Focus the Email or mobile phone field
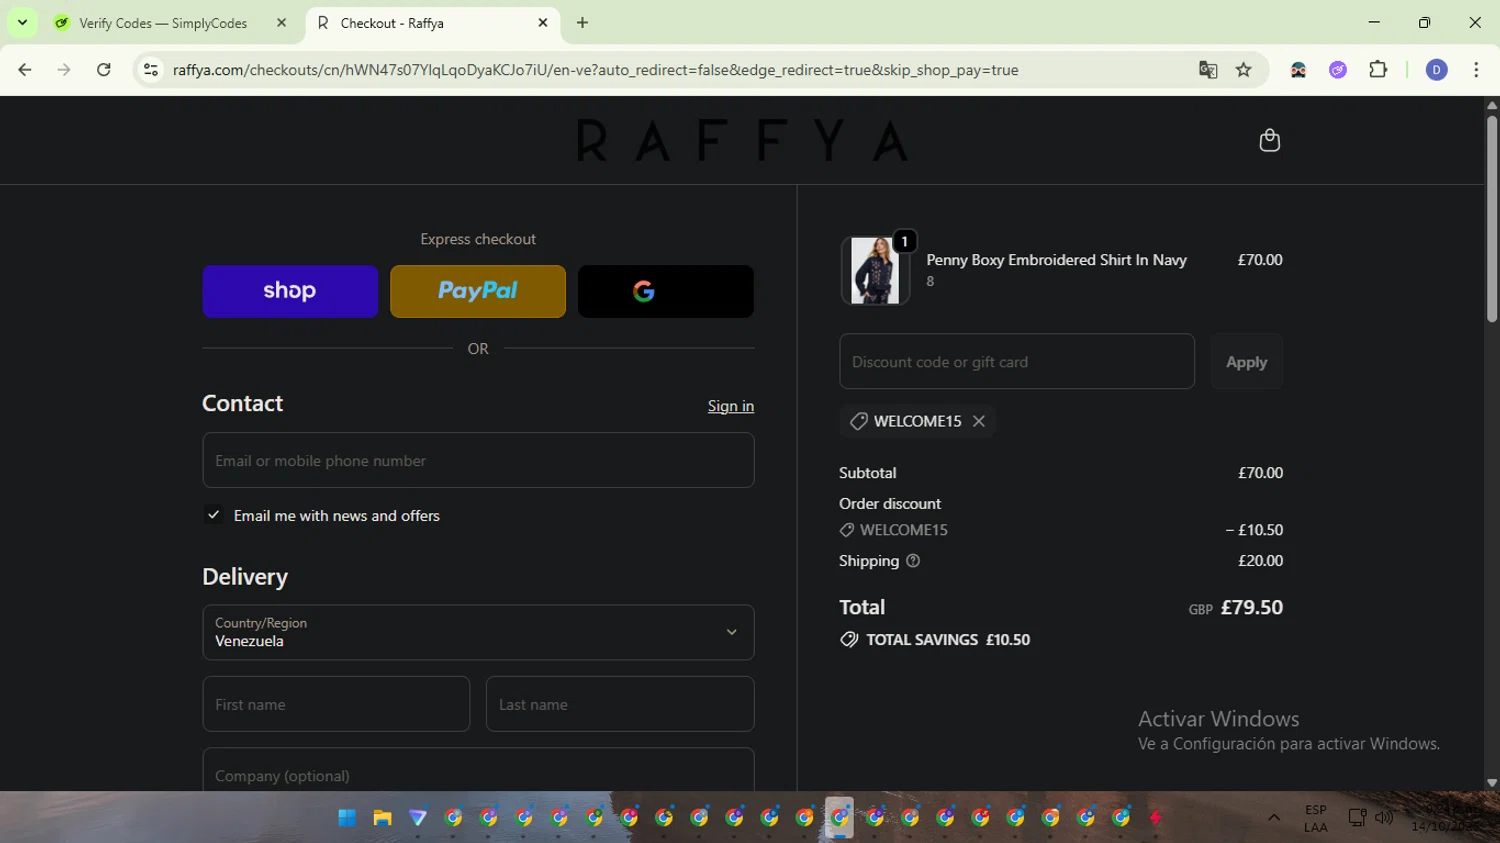The width and height of the screenshot is (1500, 843). [478, 460]
